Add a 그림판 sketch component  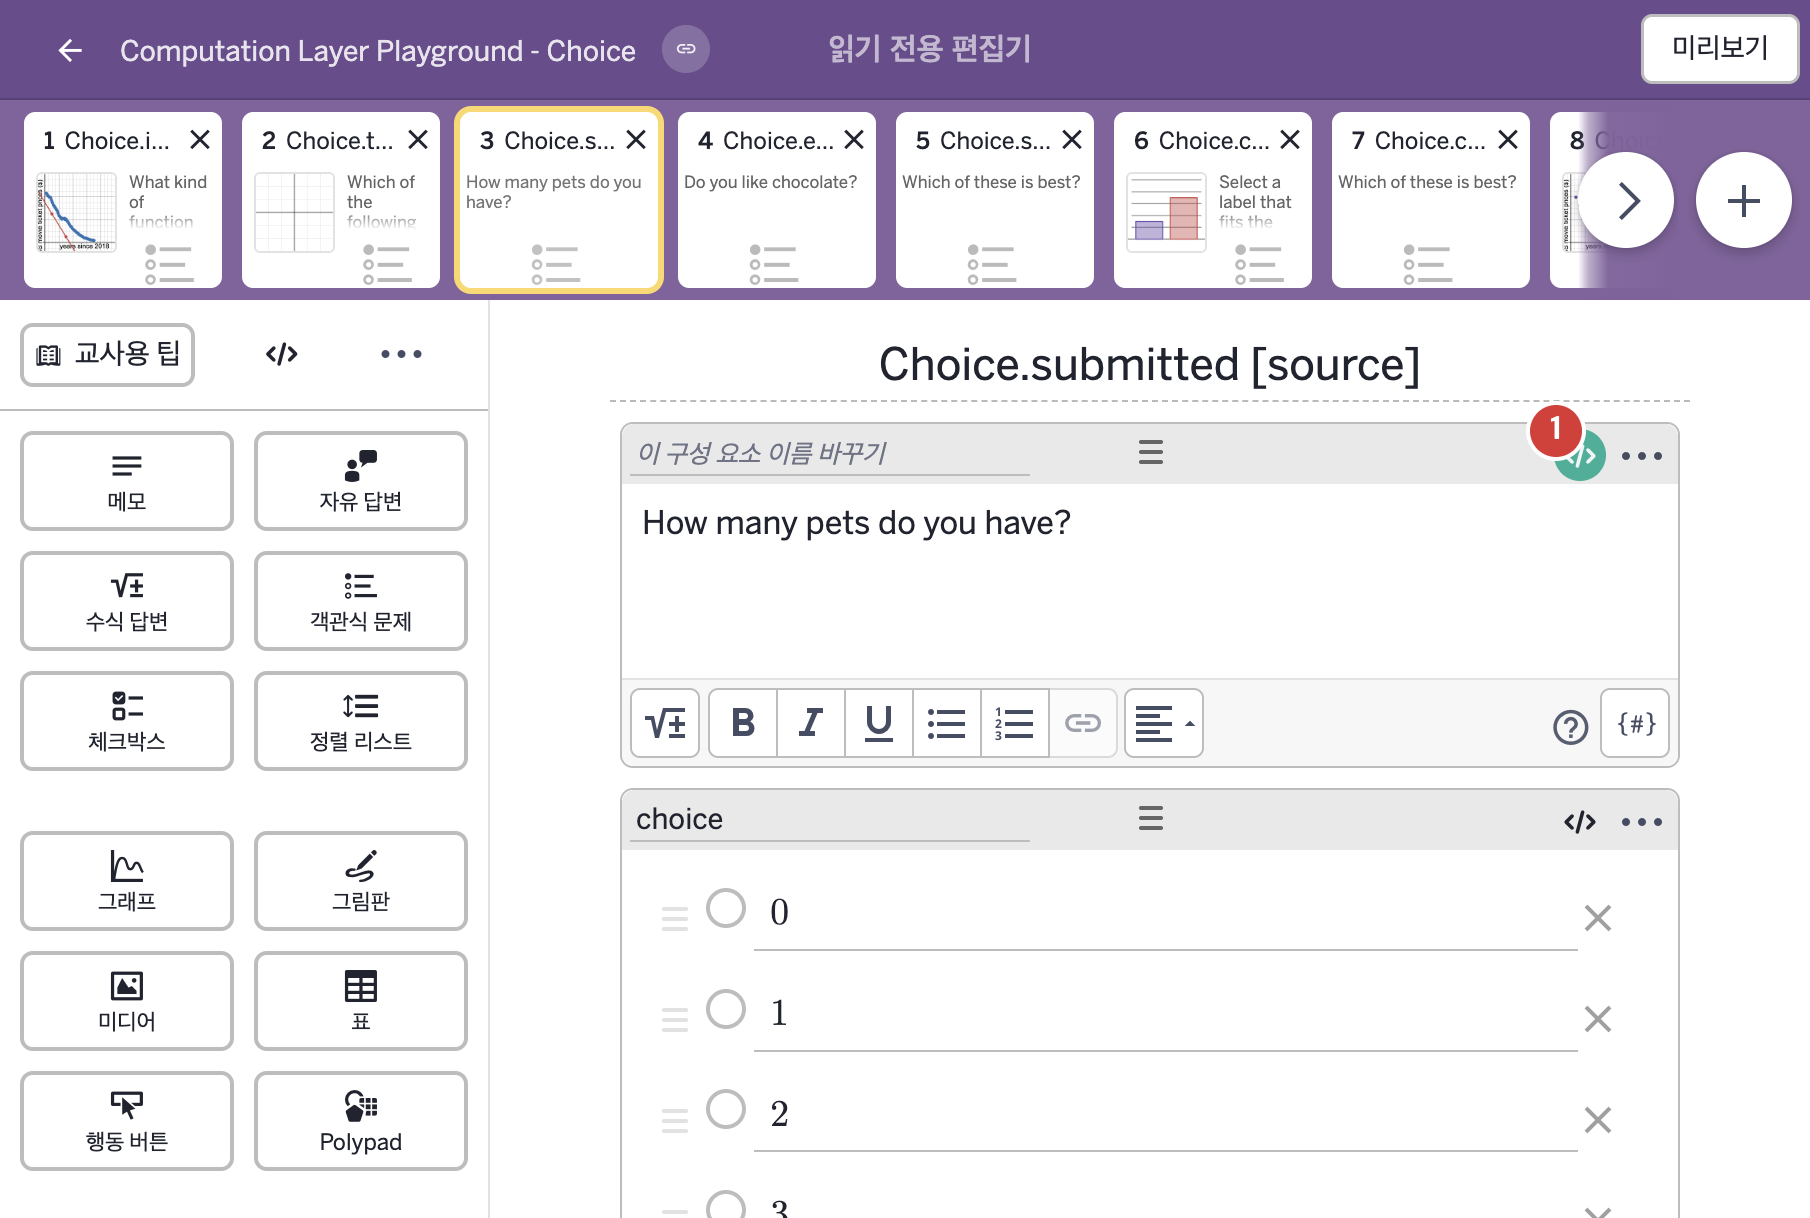[361, 881]
